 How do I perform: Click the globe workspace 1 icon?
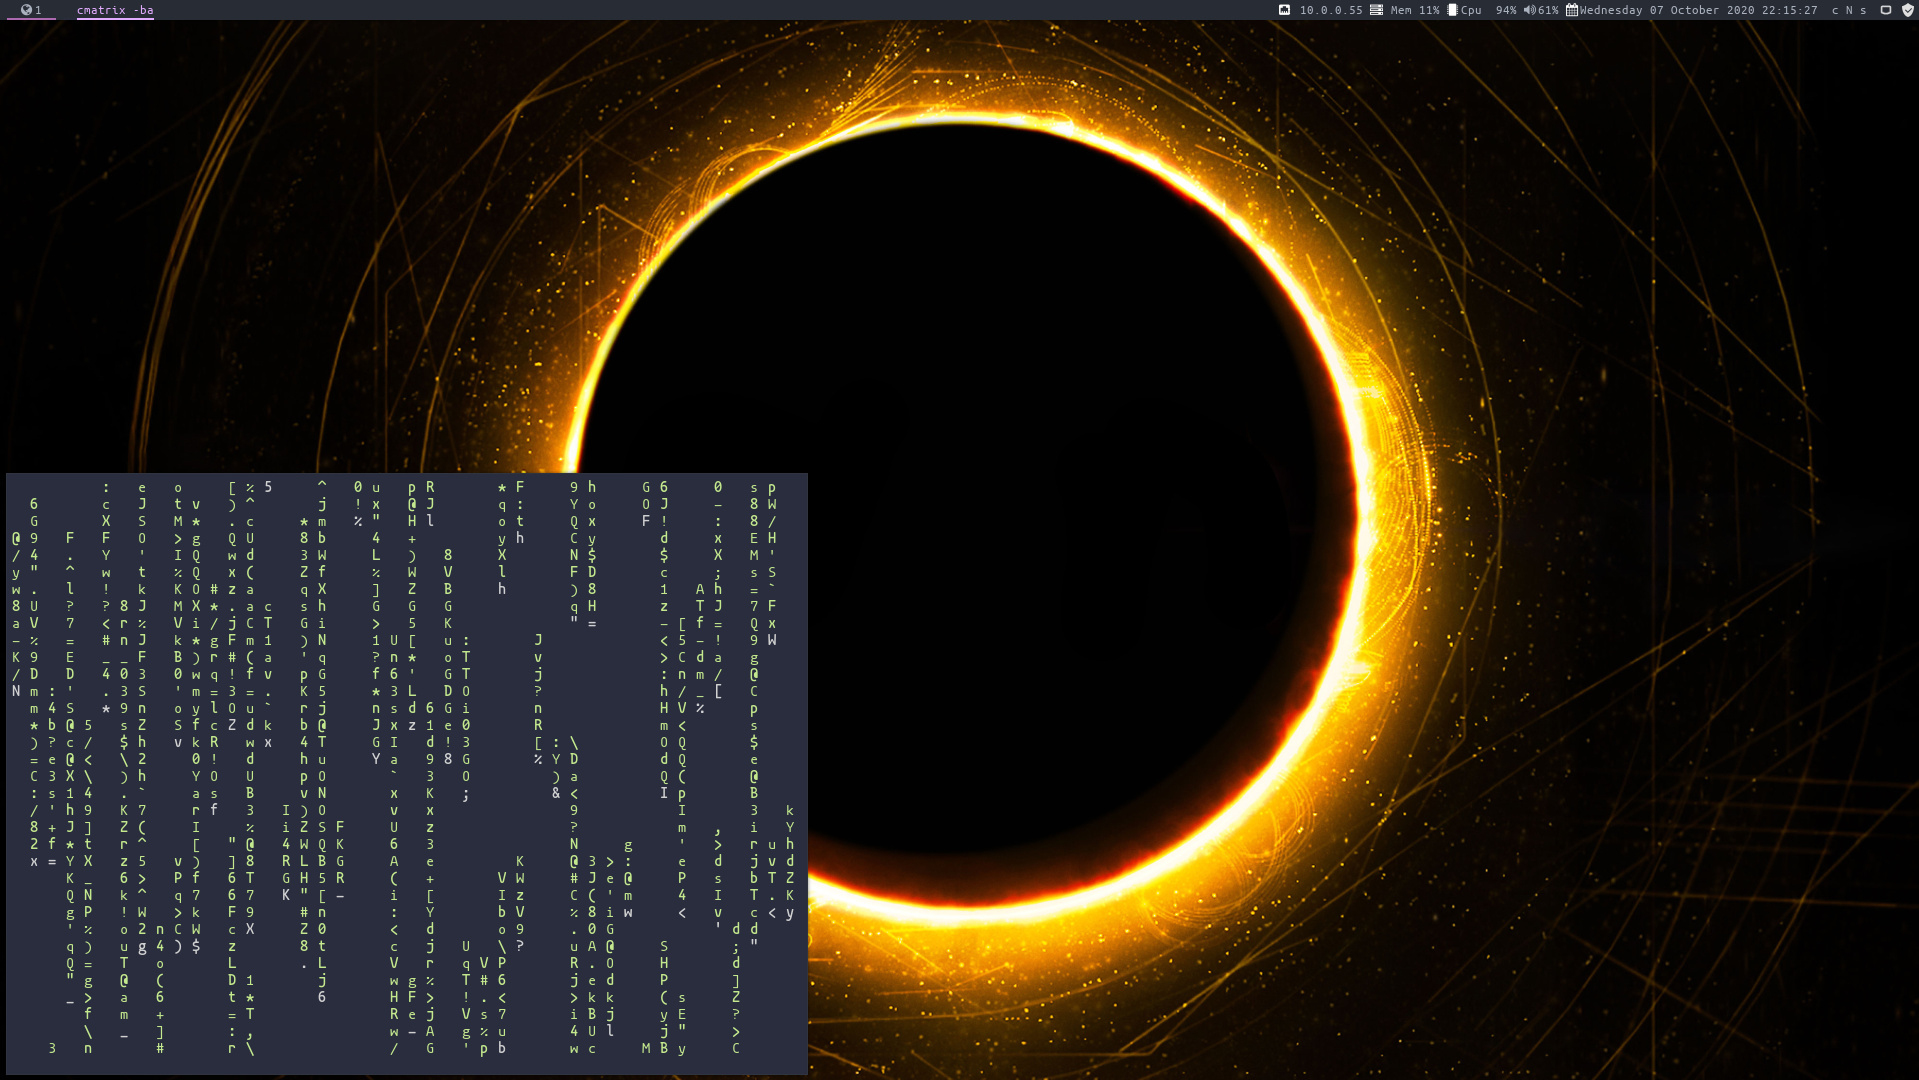click(26, 10)
